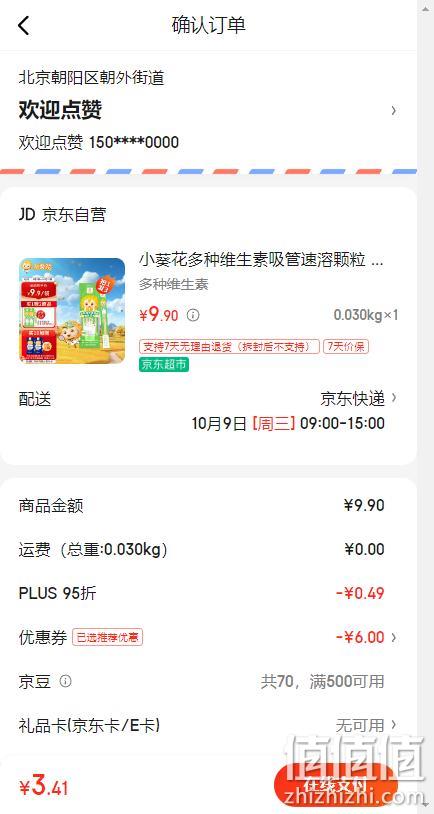Image resolution: width=434 pixels, height=814 pixels.
Task: Open the 小葵花多种维生素 product title
Action: tap(261, 260)
